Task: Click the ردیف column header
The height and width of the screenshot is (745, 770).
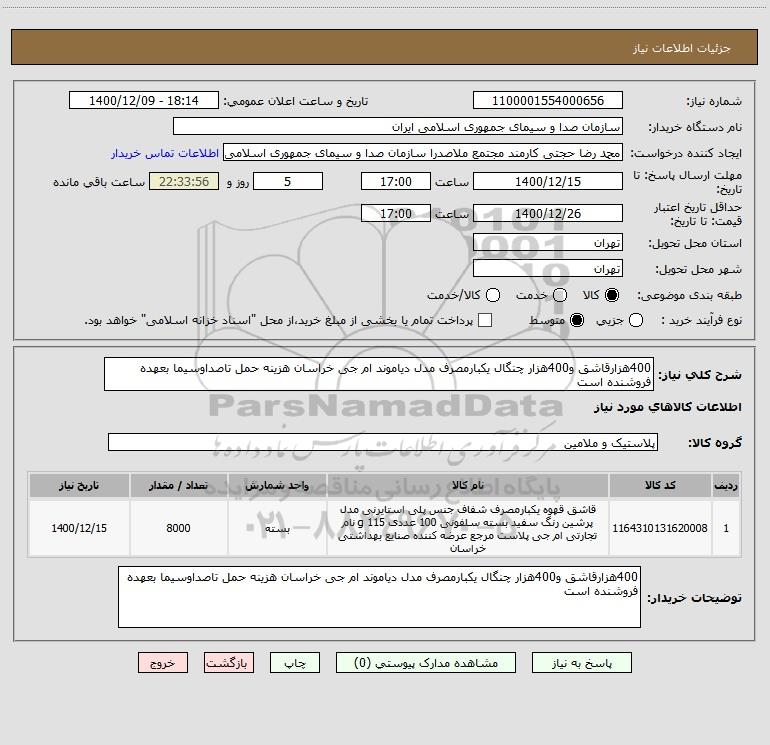Action: pyautogui.click(x=726, y=486)
